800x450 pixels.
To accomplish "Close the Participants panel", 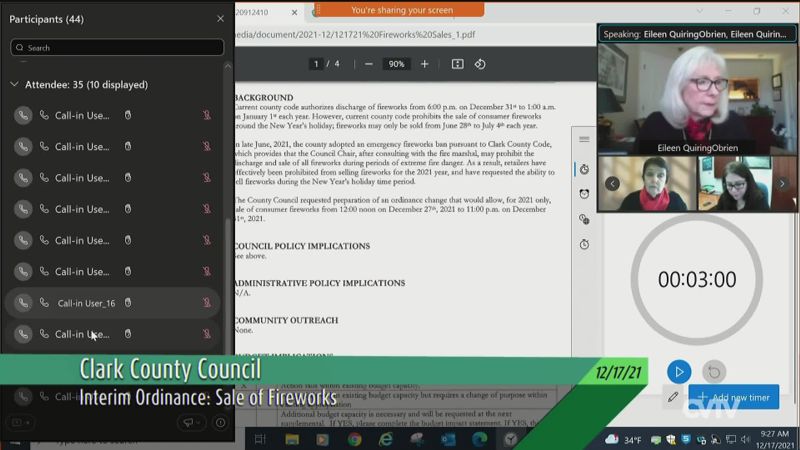I will (x=220, y=18).
